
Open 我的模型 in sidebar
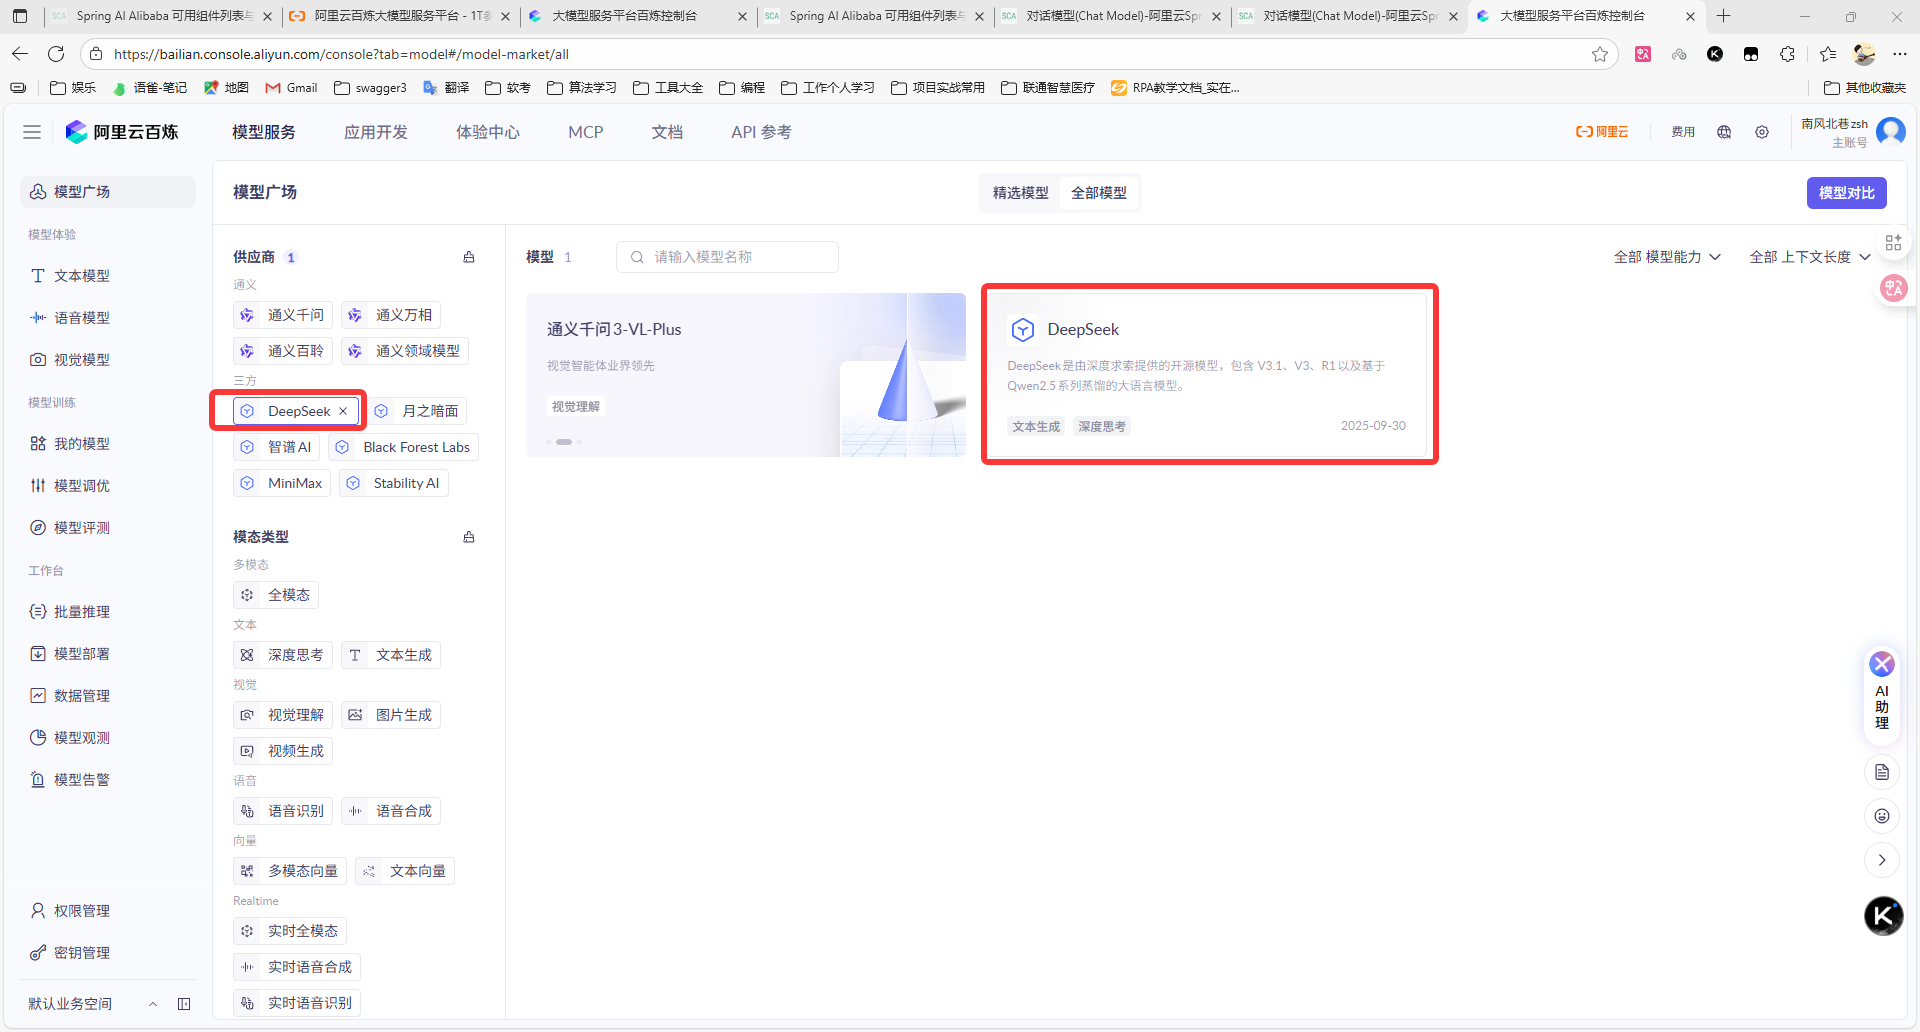click(108, 444)
